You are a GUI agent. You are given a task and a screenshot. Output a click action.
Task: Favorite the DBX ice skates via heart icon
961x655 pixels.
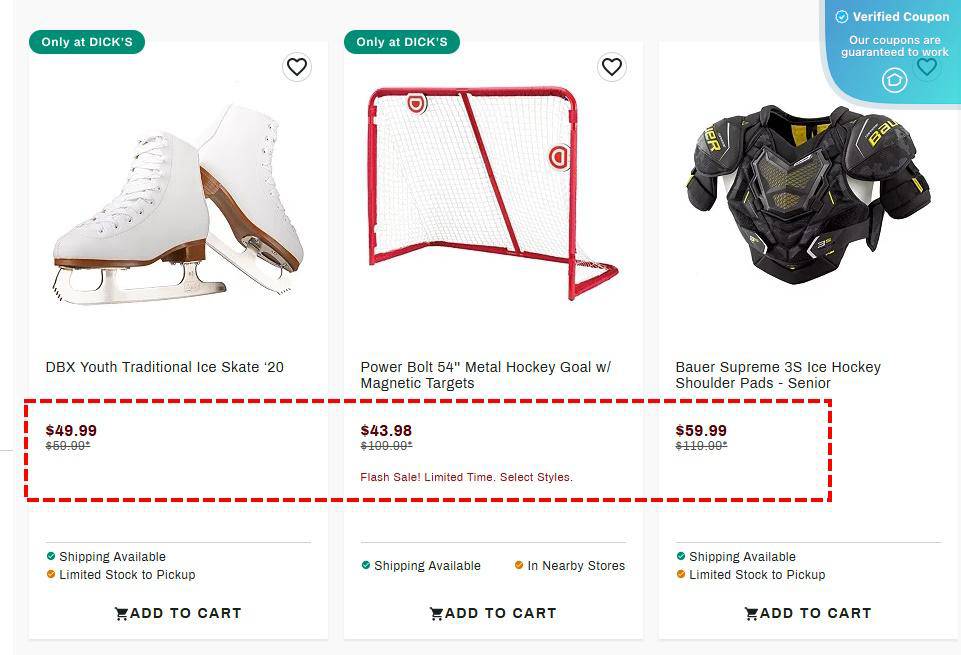tap(297, 67)
